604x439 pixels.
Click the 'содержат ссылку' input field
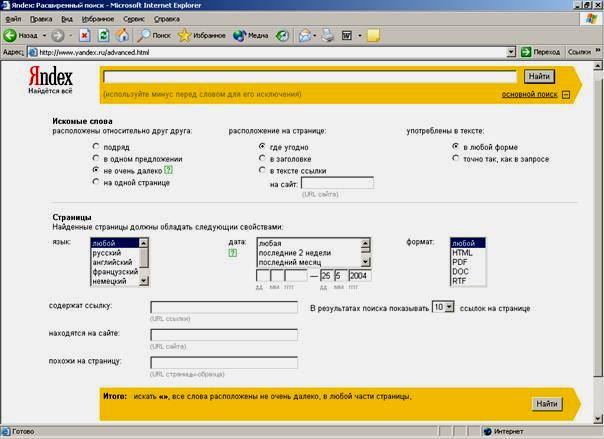click(224, 307)
